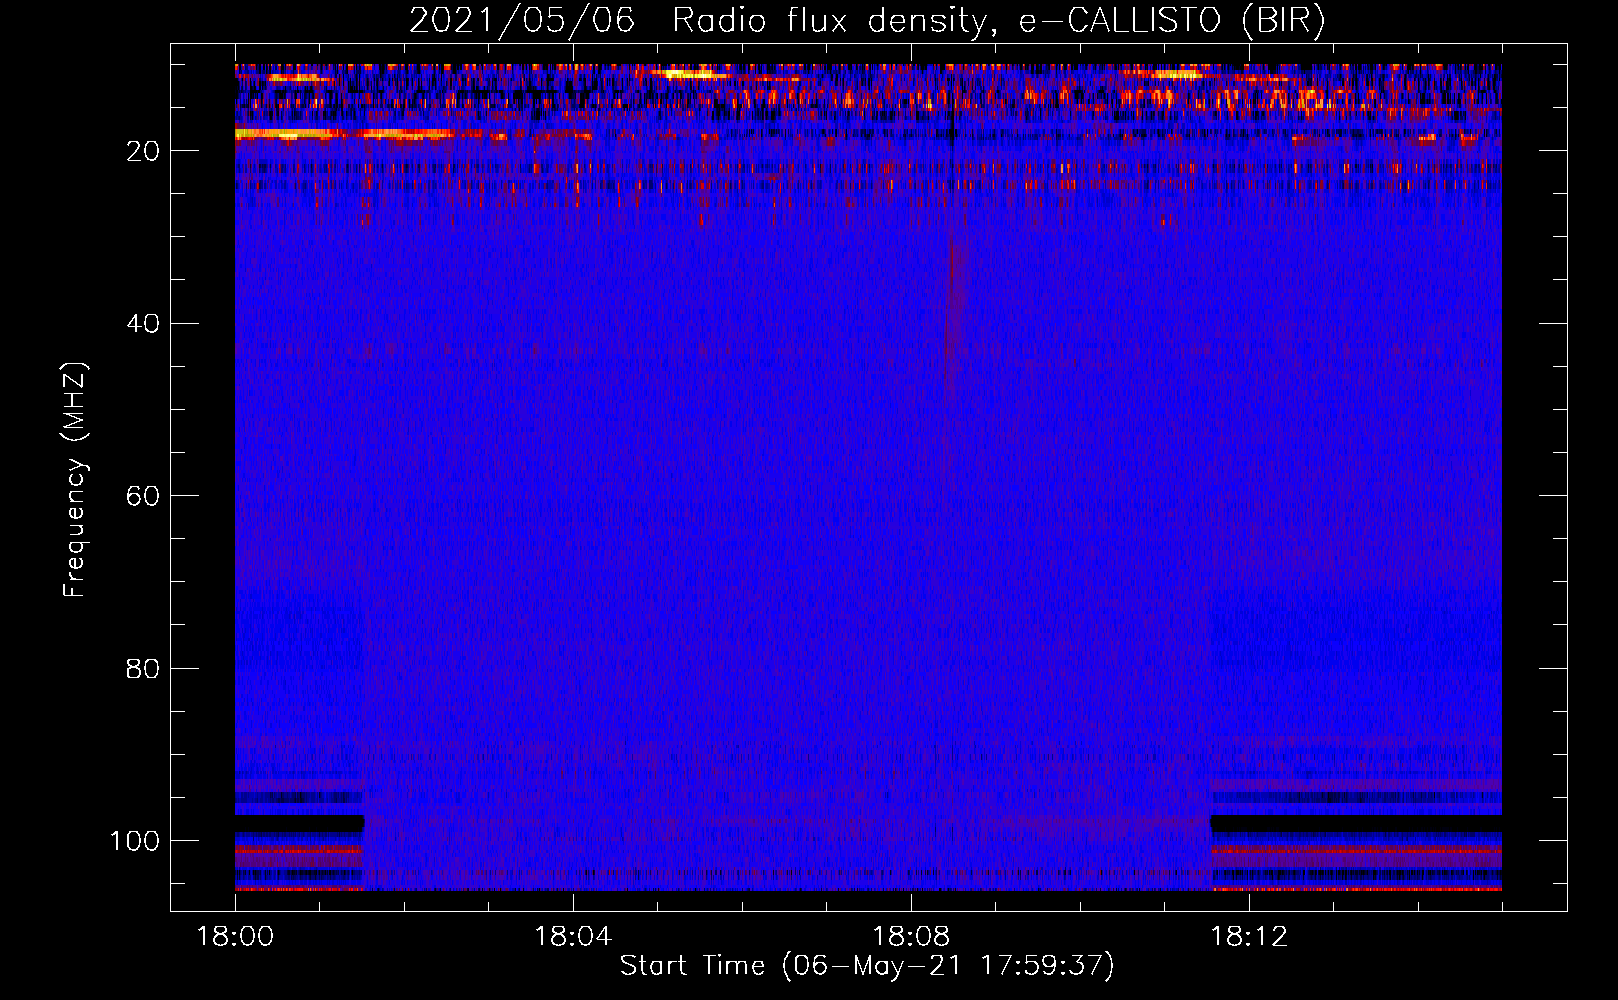The image size is (1618, 1000).
Task: Select the '40' frequency tick label
Action: coord(143,324)
